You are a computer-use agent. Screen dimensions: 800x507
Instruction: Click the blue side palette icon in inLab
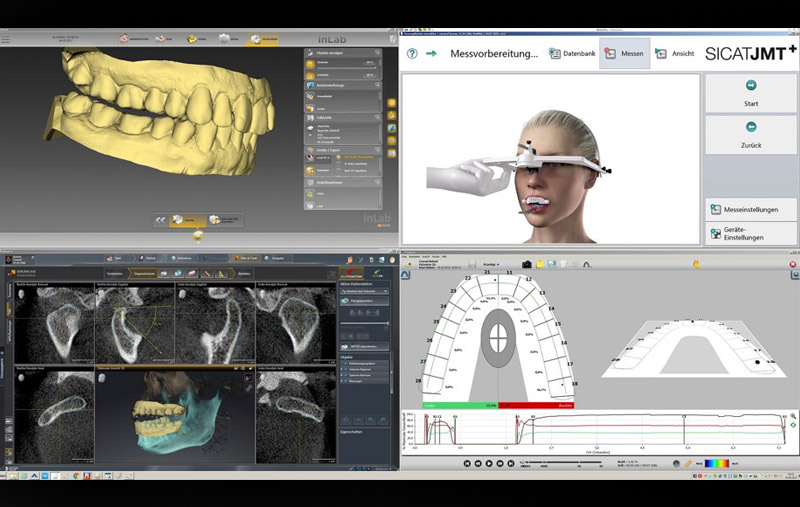pos(391,128)
